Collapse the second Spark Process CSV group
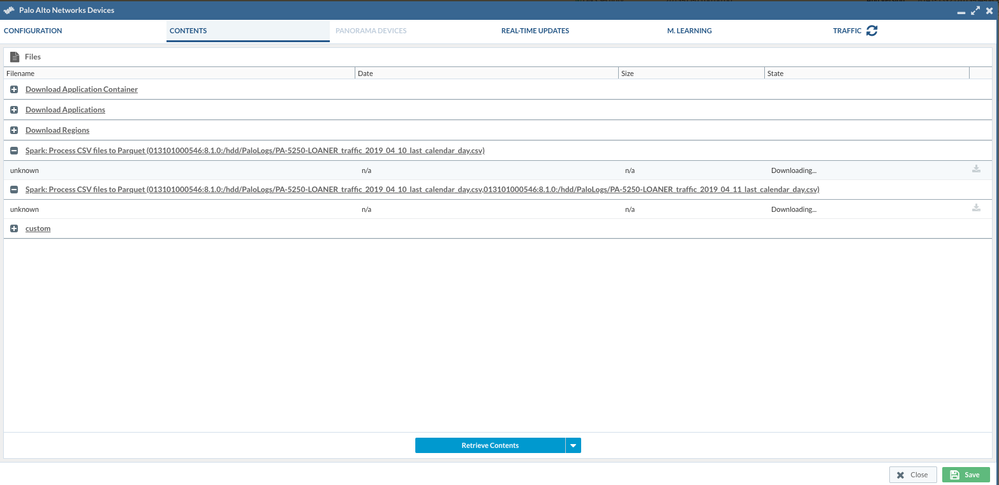This screenshot has height=485, width=999. click(x=14, y=189)
